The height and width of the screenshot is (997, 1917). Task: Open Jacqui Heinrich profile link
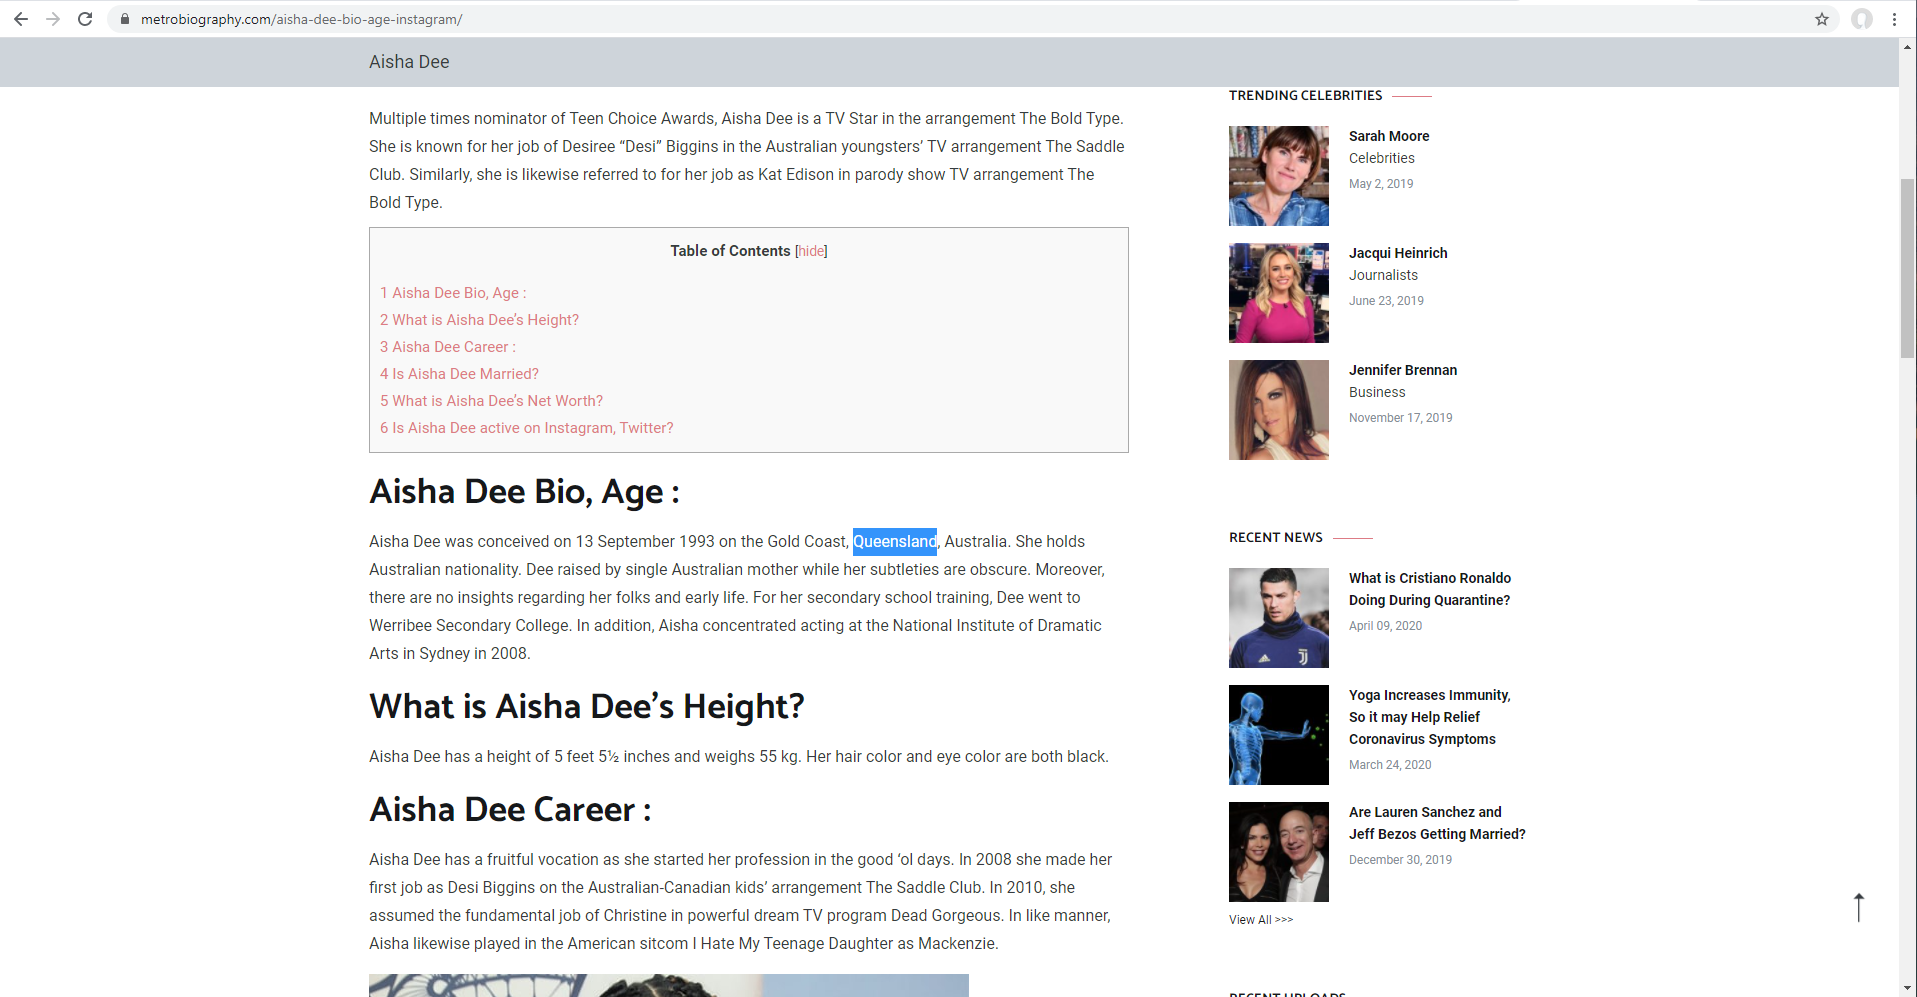coord(1397,253)
